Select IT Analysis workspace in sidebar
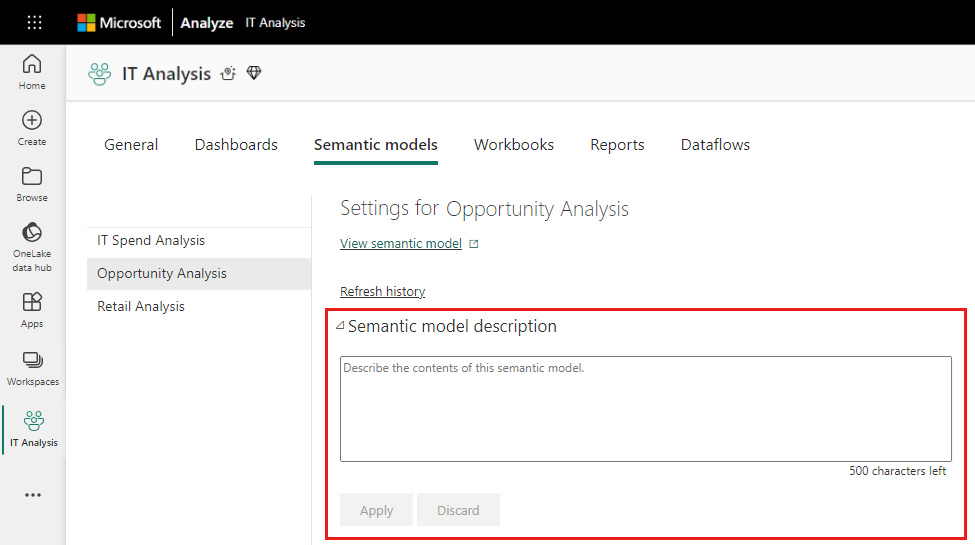 [34, 429]
